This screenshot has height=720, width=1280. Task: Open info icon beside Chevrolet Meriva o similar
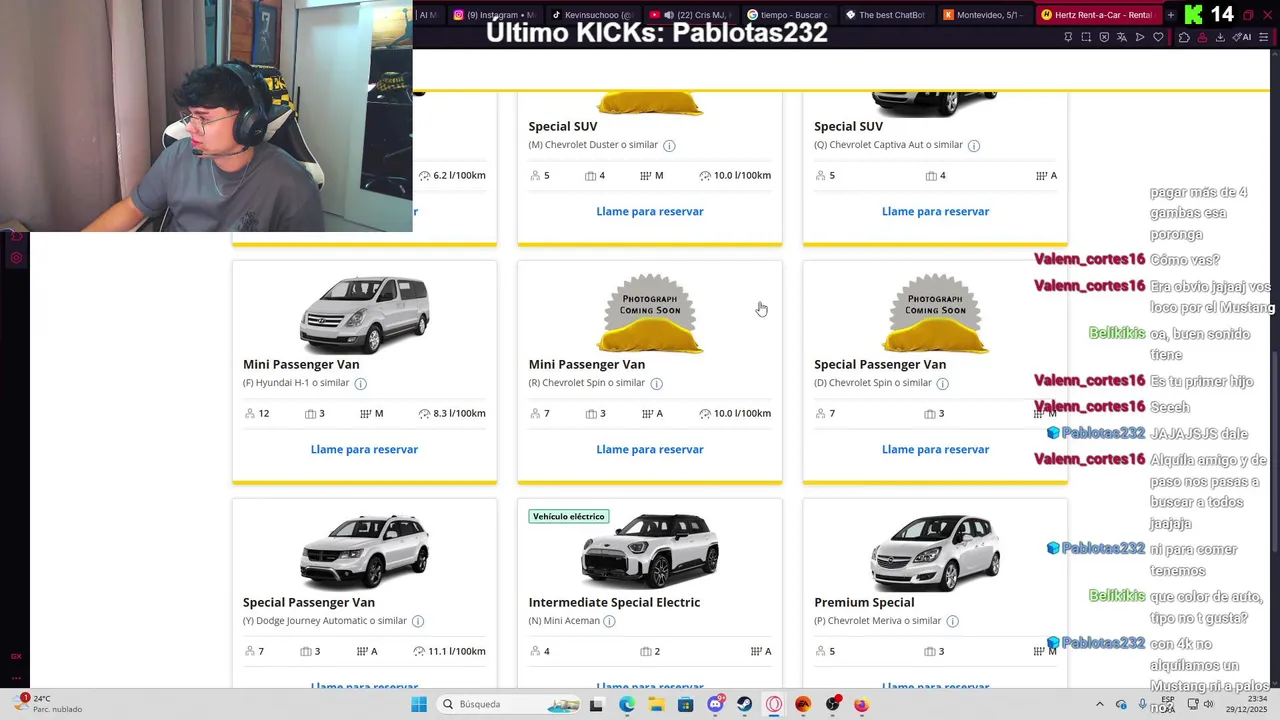click(x=952, y=621)
